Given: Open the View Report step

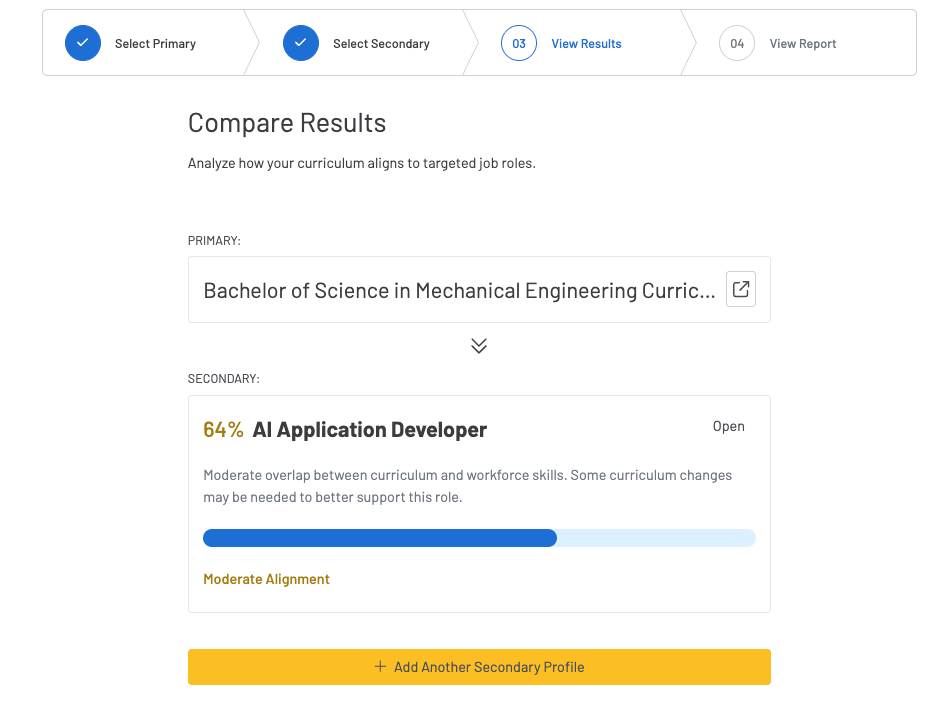Looking at the screenshot, I should pyautogui.click(x=802, y=44).
